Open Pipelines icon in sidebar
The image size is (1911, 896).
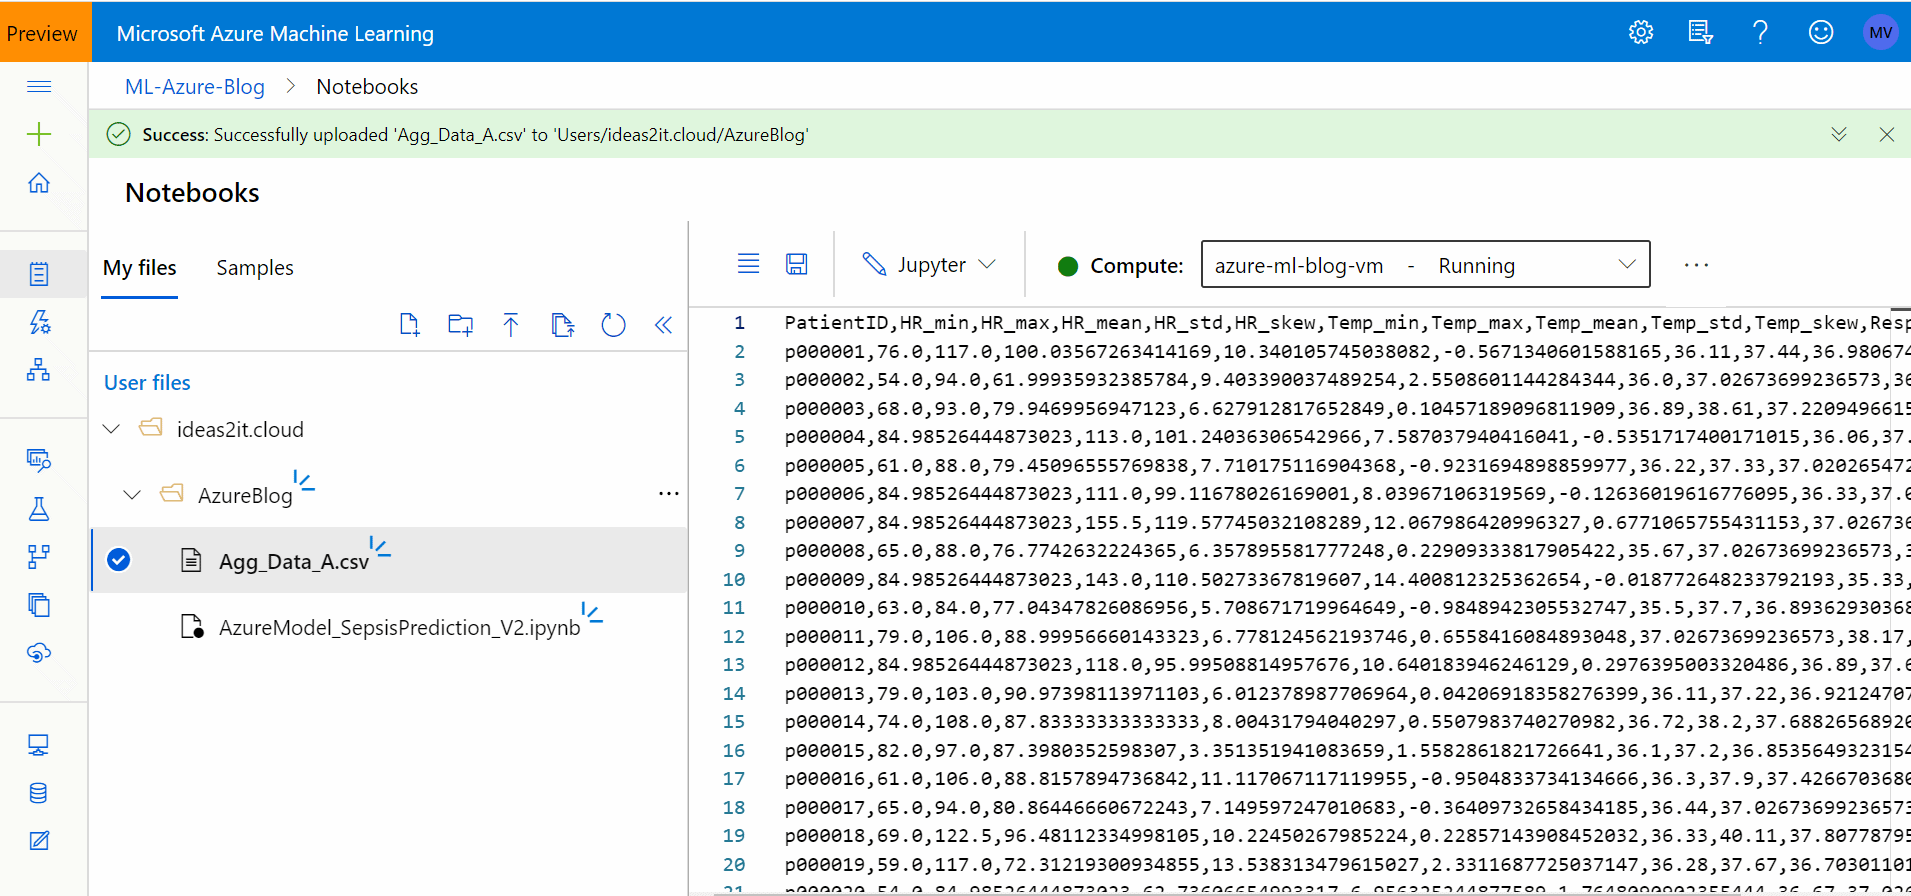[x=39, y=557]
